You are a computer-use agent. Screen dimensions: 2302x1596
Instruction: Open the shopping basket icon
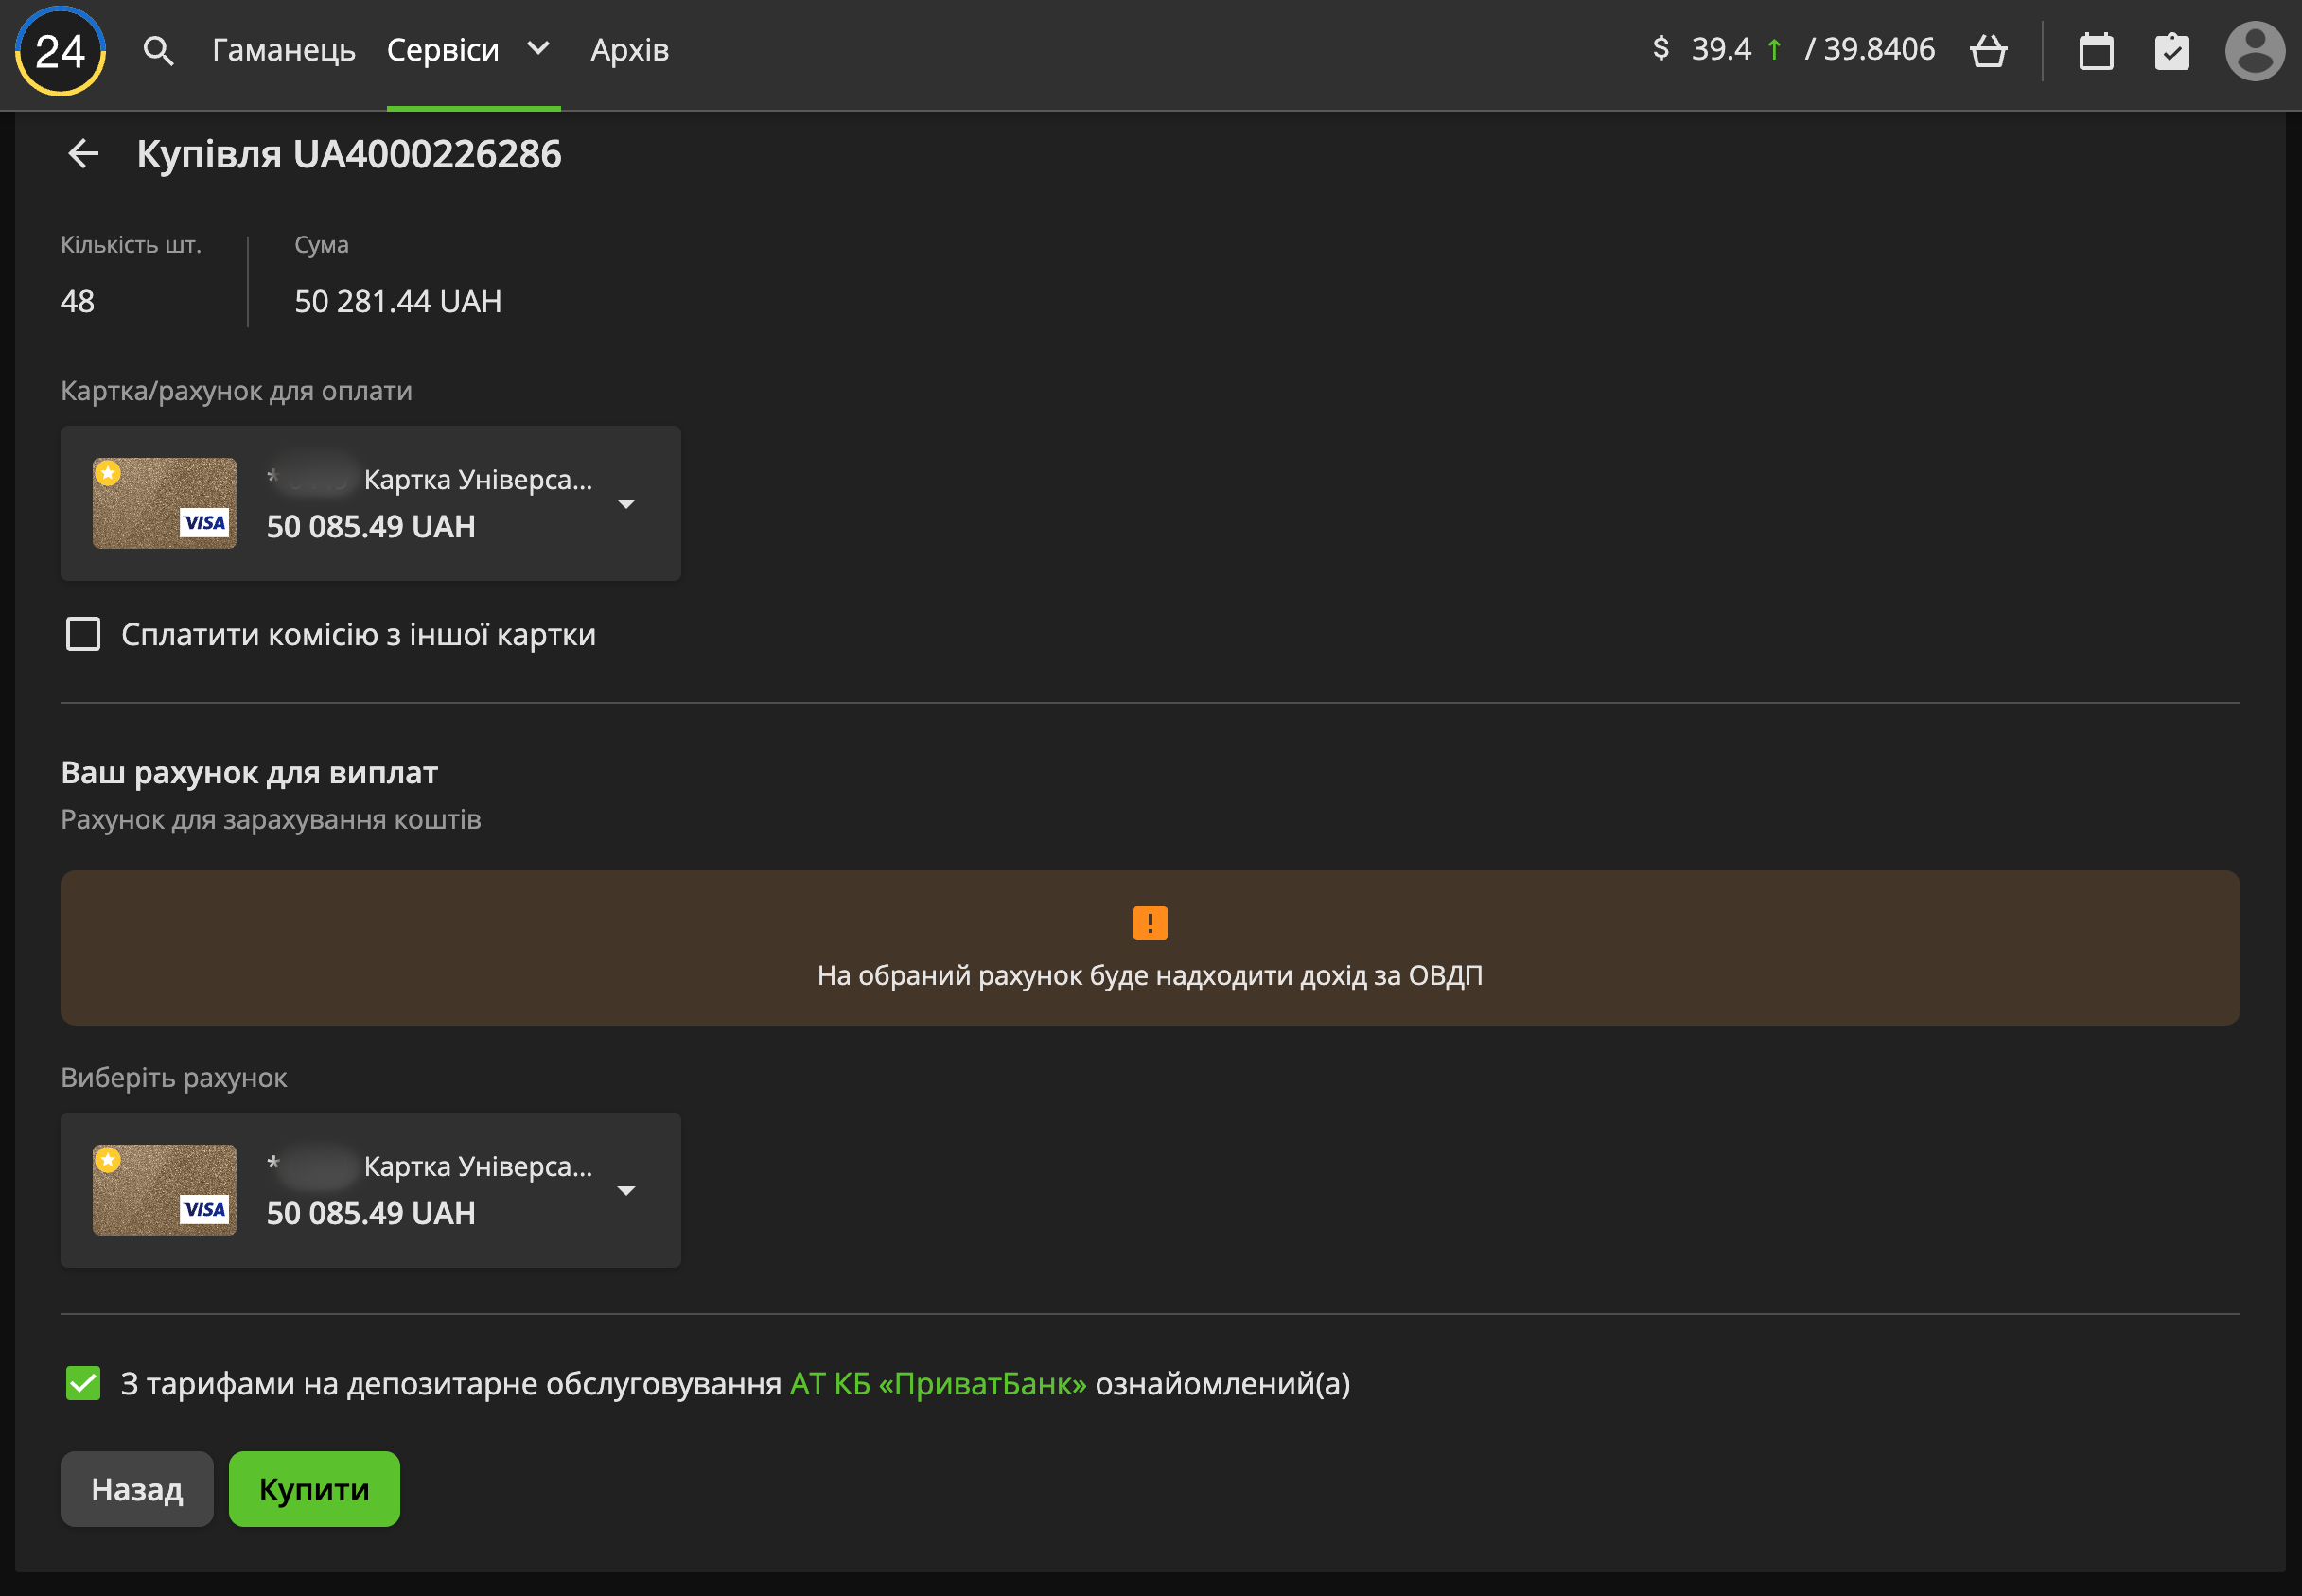coord(1988,50)
